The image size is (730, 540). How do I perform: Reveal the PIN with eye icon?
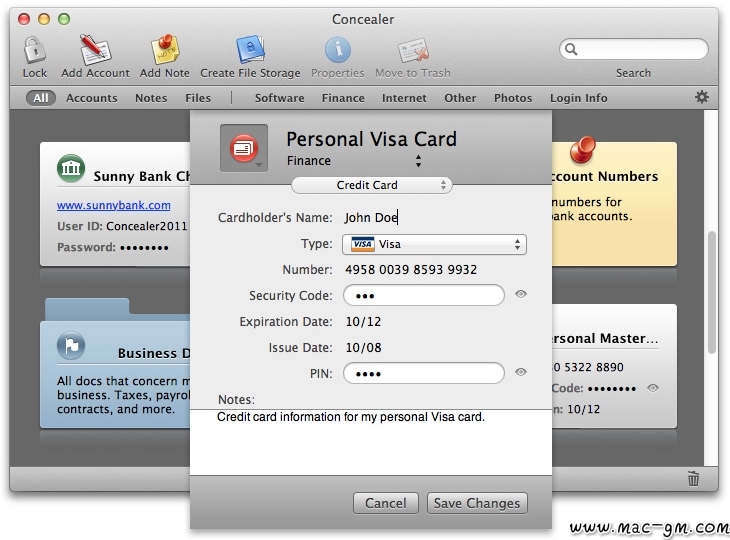pos(521,371)
